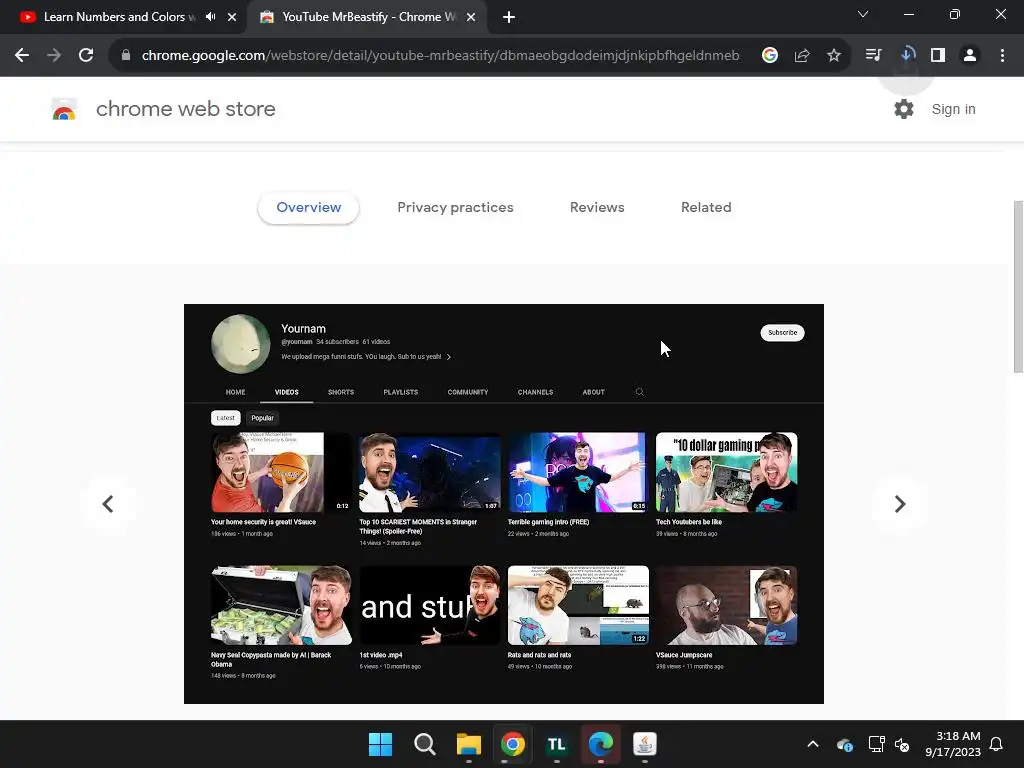Open the media control queue icon
This screenshot has height=768, width=1024.
pos(873,56)
